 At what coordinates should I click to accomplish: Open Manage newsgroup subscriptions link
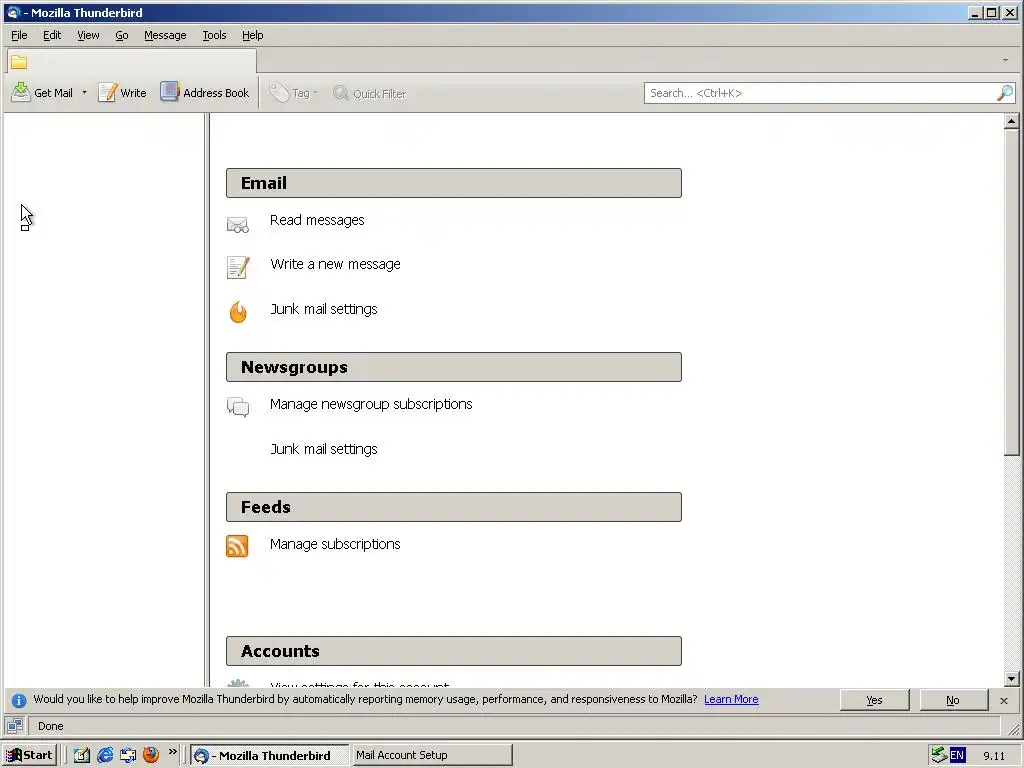coord(371,404)
